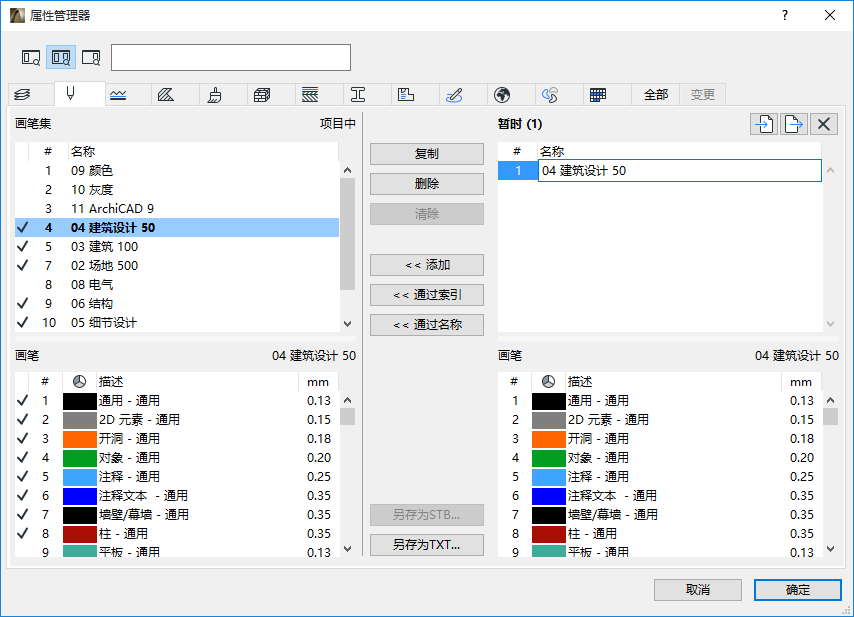
Task: Select 墙壁/幕墙 - 通用 row in right list
Action: [x=660, y=515]
